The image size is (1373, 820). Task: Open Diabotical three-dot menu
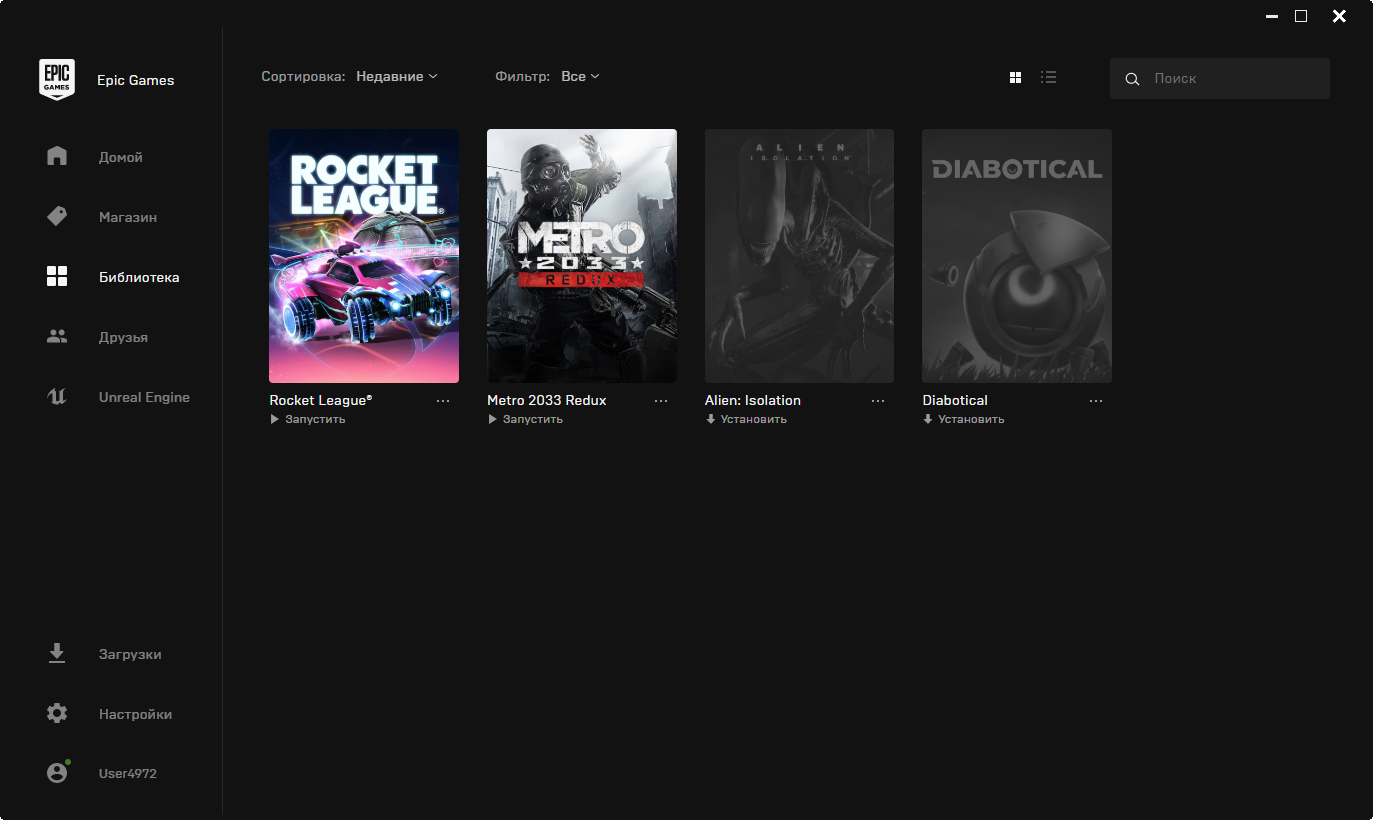pos(1096,401)
